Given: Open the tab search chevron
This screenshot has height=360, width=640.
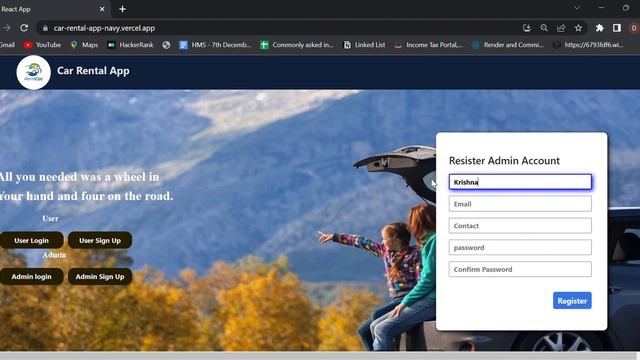Looking at the screenshot, I should click(577, 8).
